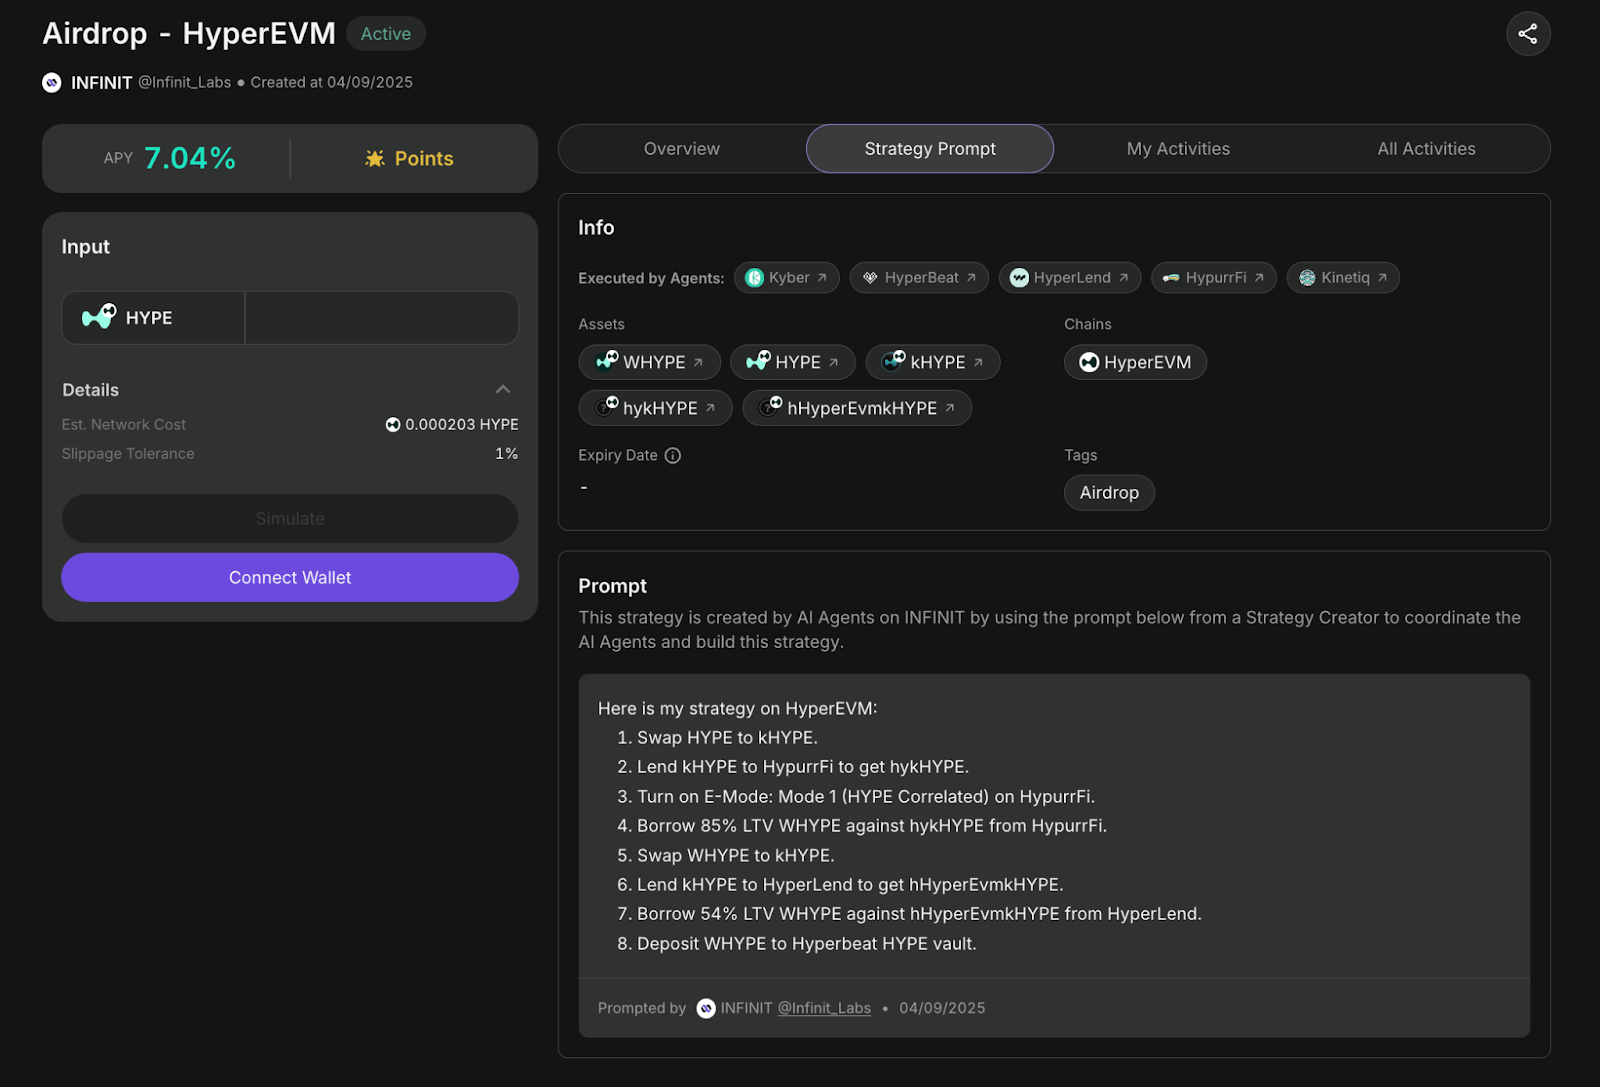Open the All Activities tab
The height and width of the screenshot is (1087, 1600).
coord(1426,149)
